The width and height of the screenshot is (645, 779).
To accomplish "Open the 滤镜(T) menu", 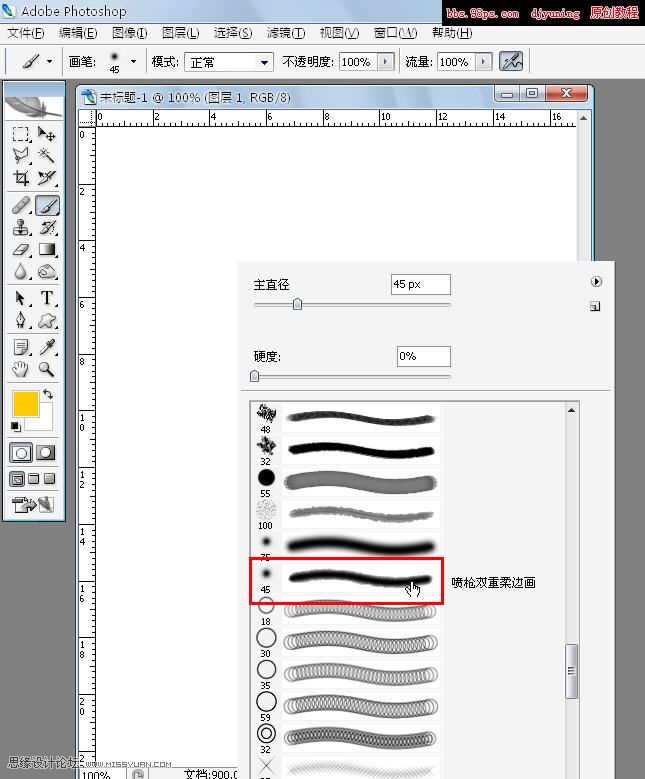I will 286,33.
